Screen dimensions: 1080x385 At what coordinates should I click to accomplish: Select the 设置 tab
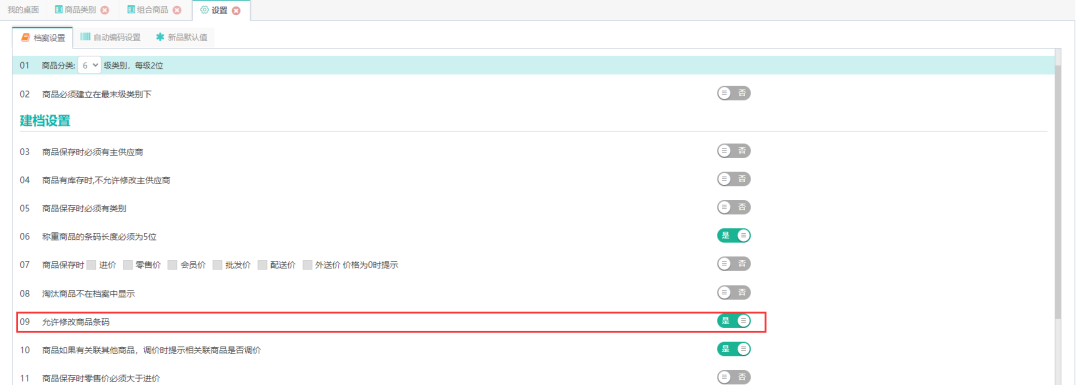[220, 10]
